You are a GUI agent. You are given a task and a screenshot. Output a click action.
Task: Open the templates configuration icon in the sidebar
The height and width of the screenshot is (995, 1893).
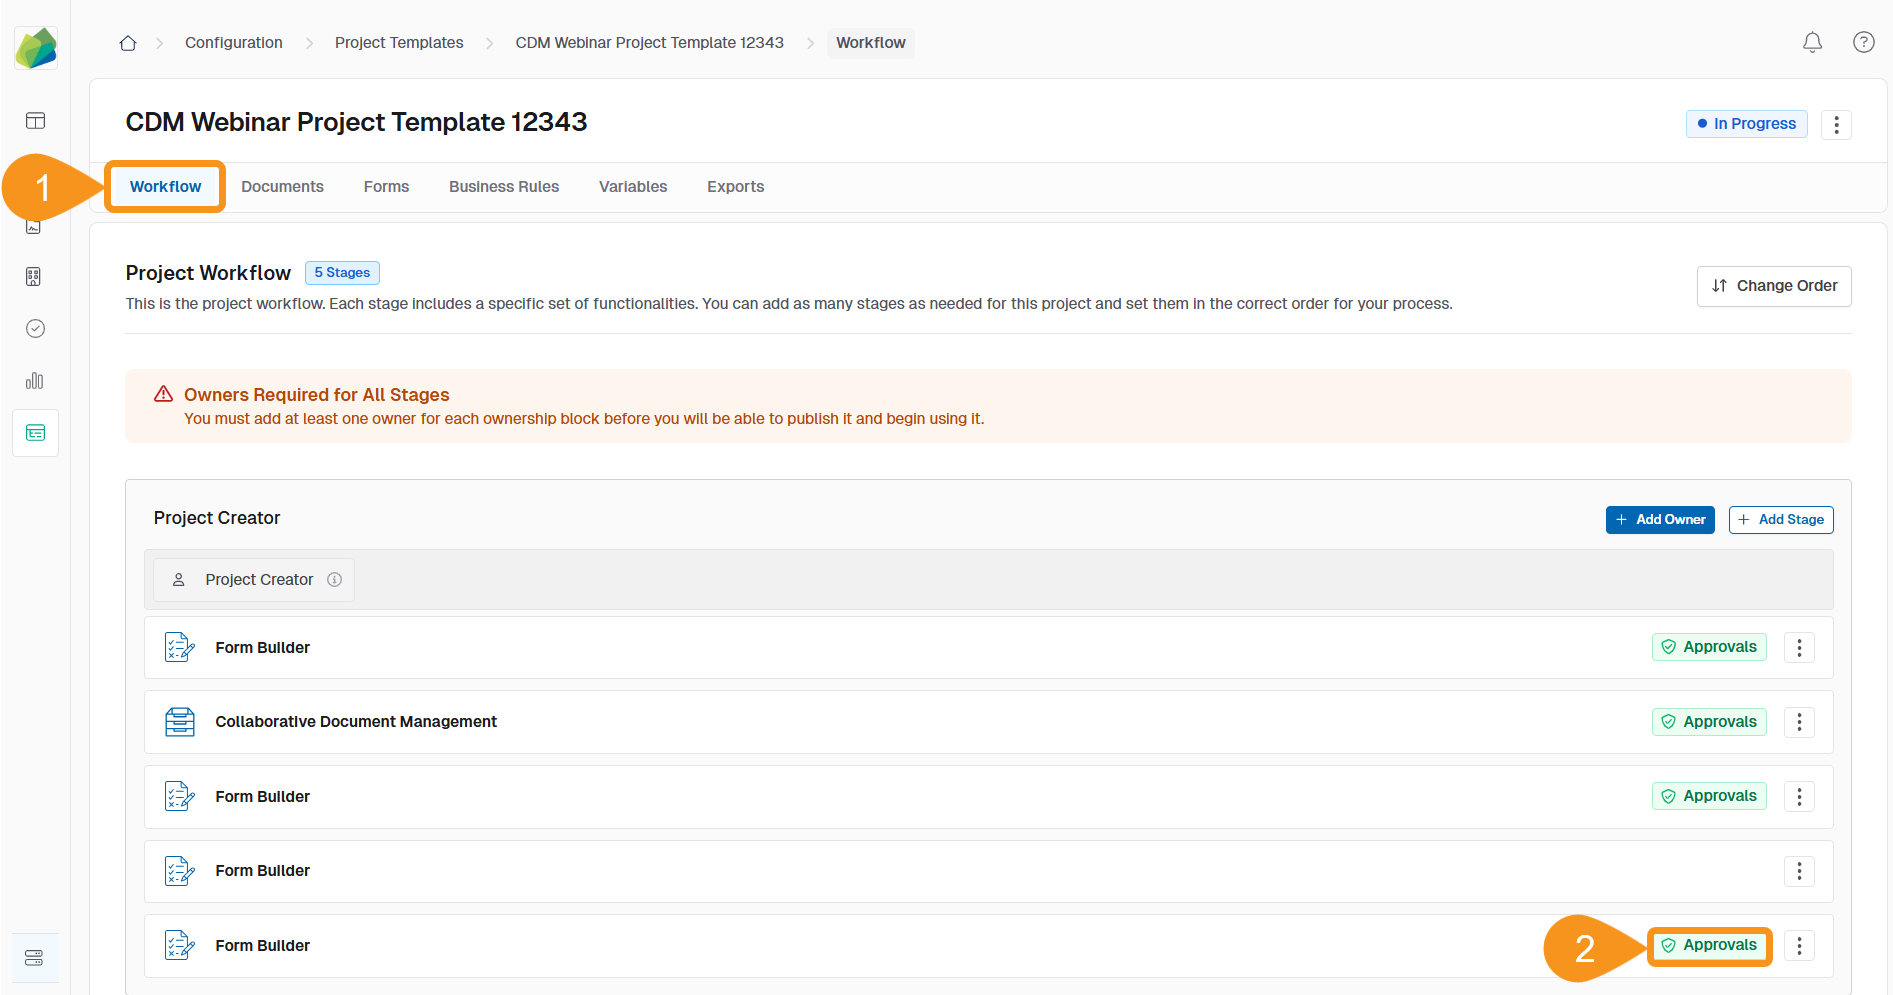(36, 432)
